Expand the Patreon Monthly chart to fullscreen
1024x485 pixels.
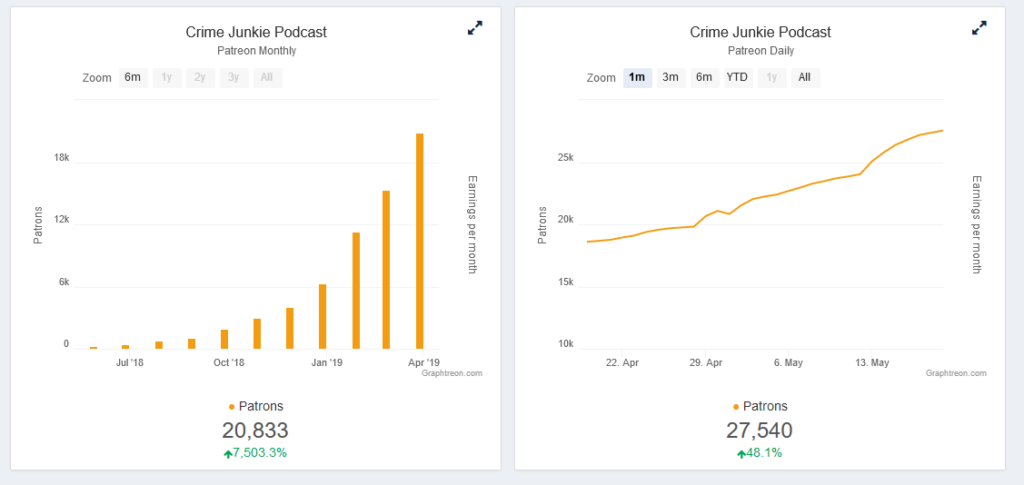475,28
